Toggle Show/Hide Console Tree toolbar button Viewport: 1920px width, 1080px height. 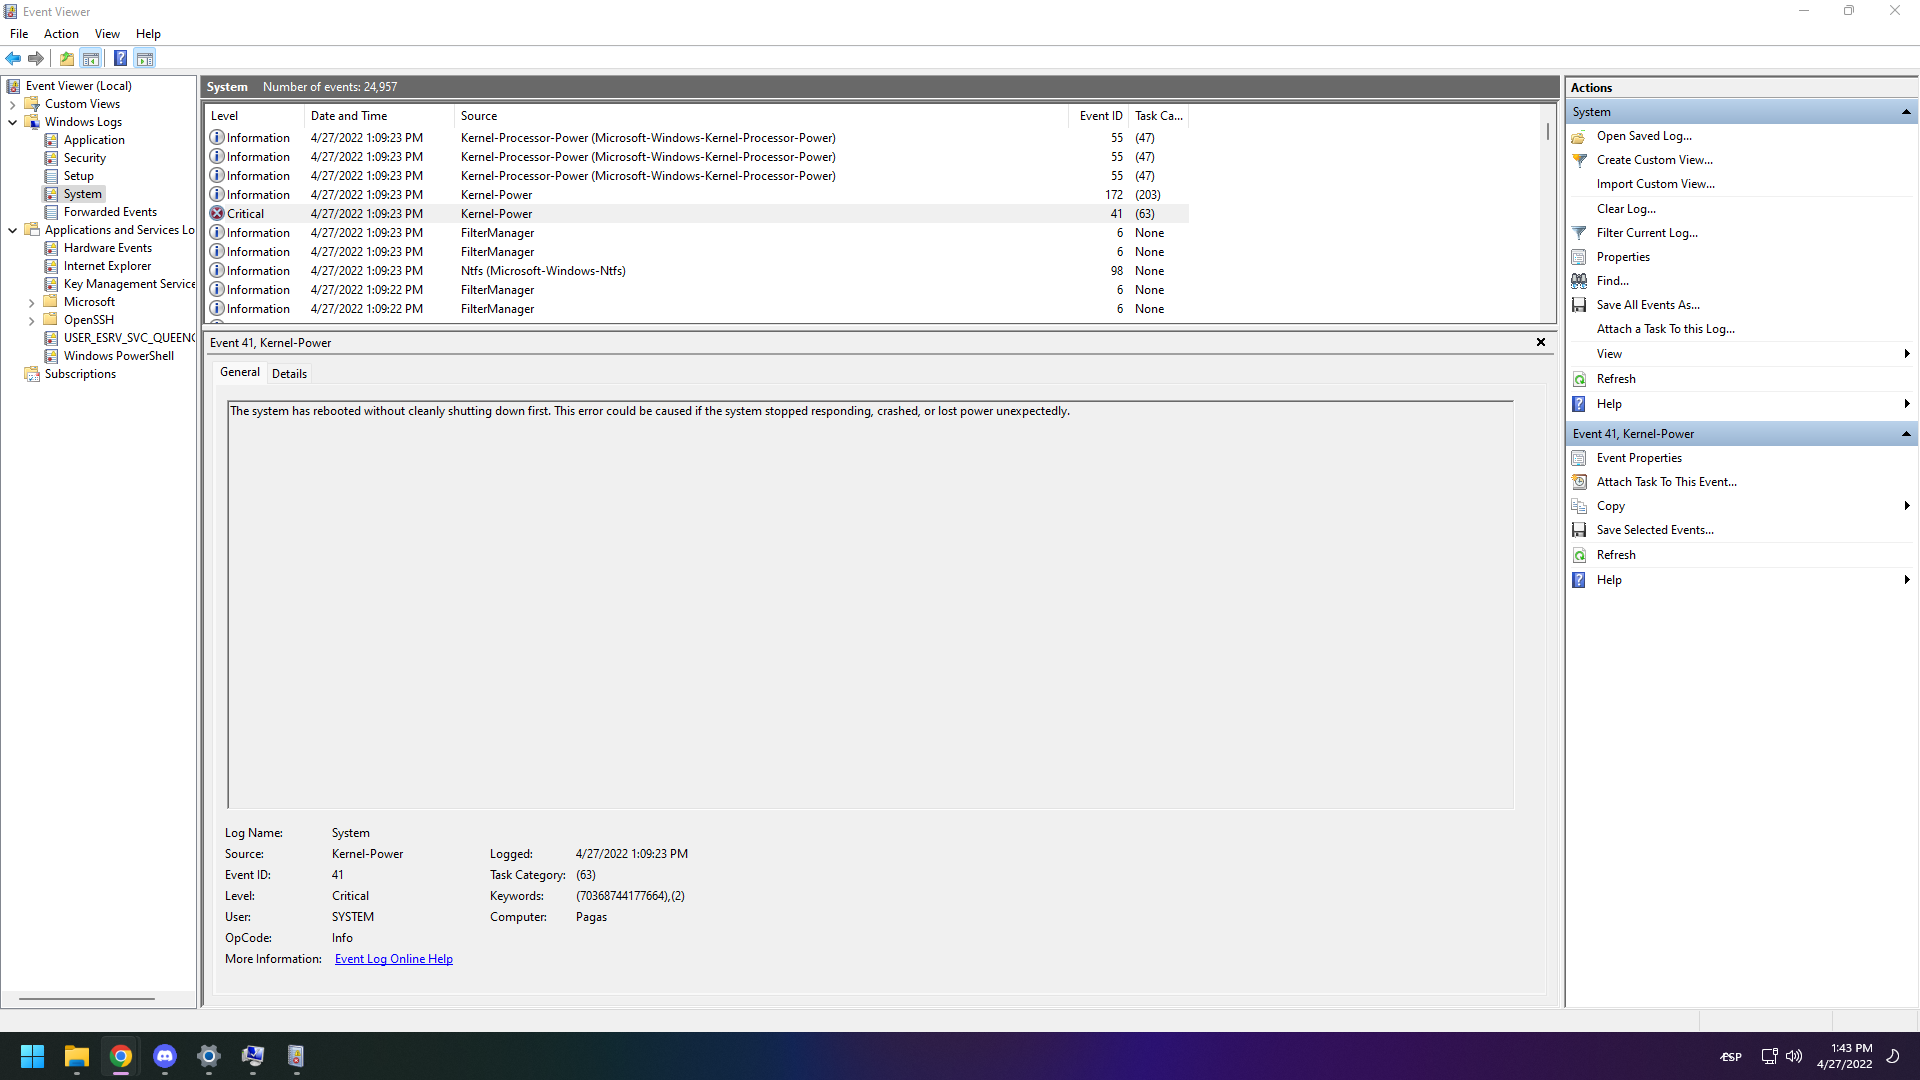tap(91, 58)
